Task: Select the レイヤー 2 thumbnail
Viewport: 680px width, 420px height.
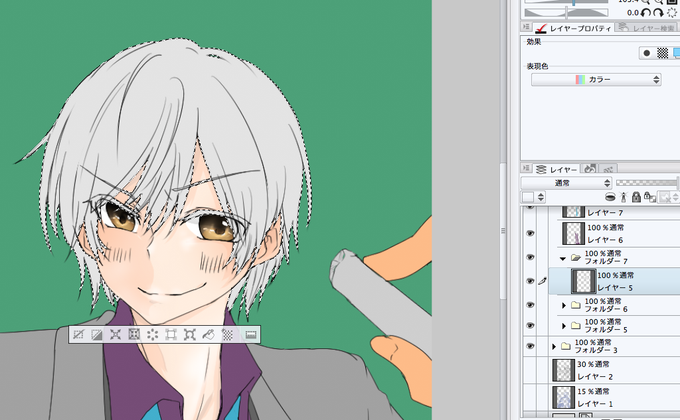Action: [x=563, y=370]
